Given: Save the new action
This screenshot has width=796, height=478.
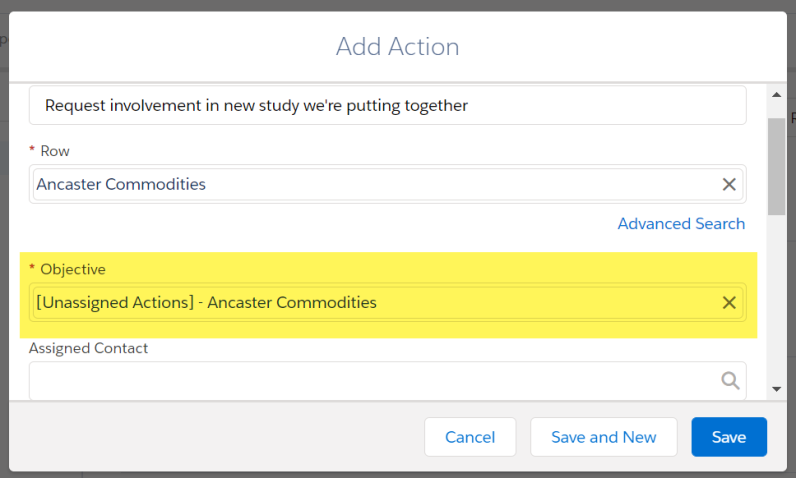Looking at the screenshot, I should (729, 437).
